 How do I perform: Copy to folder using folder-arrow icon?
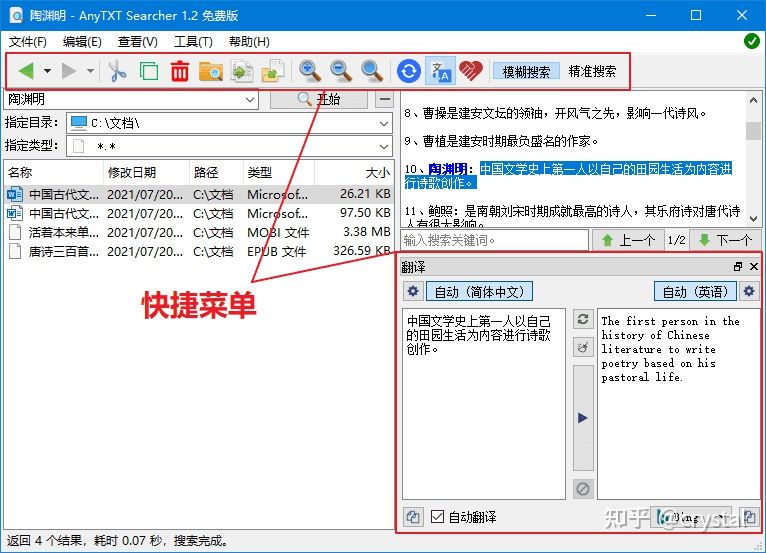click(x=273, y=71)
